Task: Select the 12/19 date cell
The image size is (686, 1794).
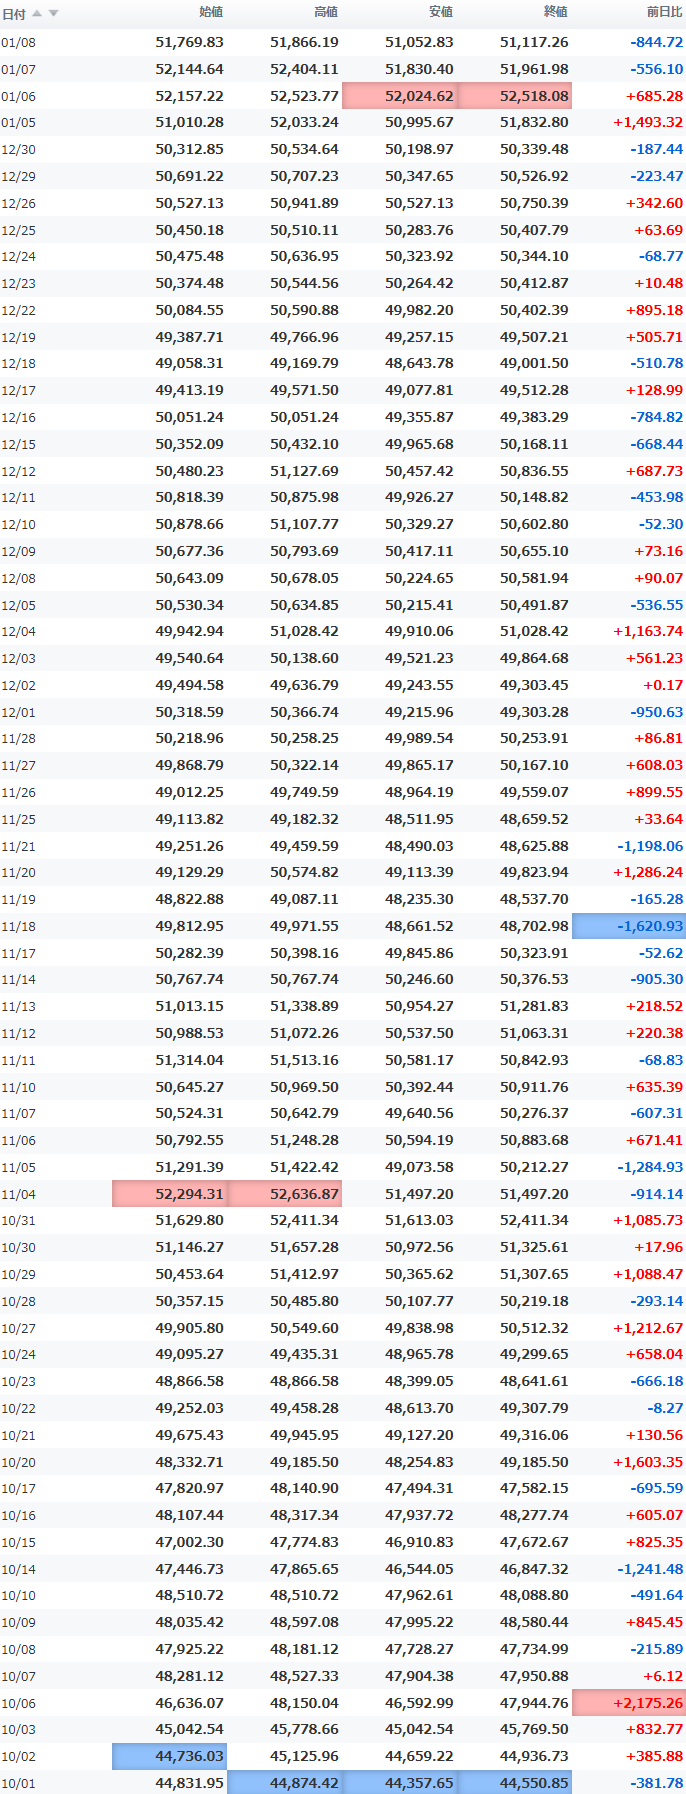Action: click(x=18, y=337)
